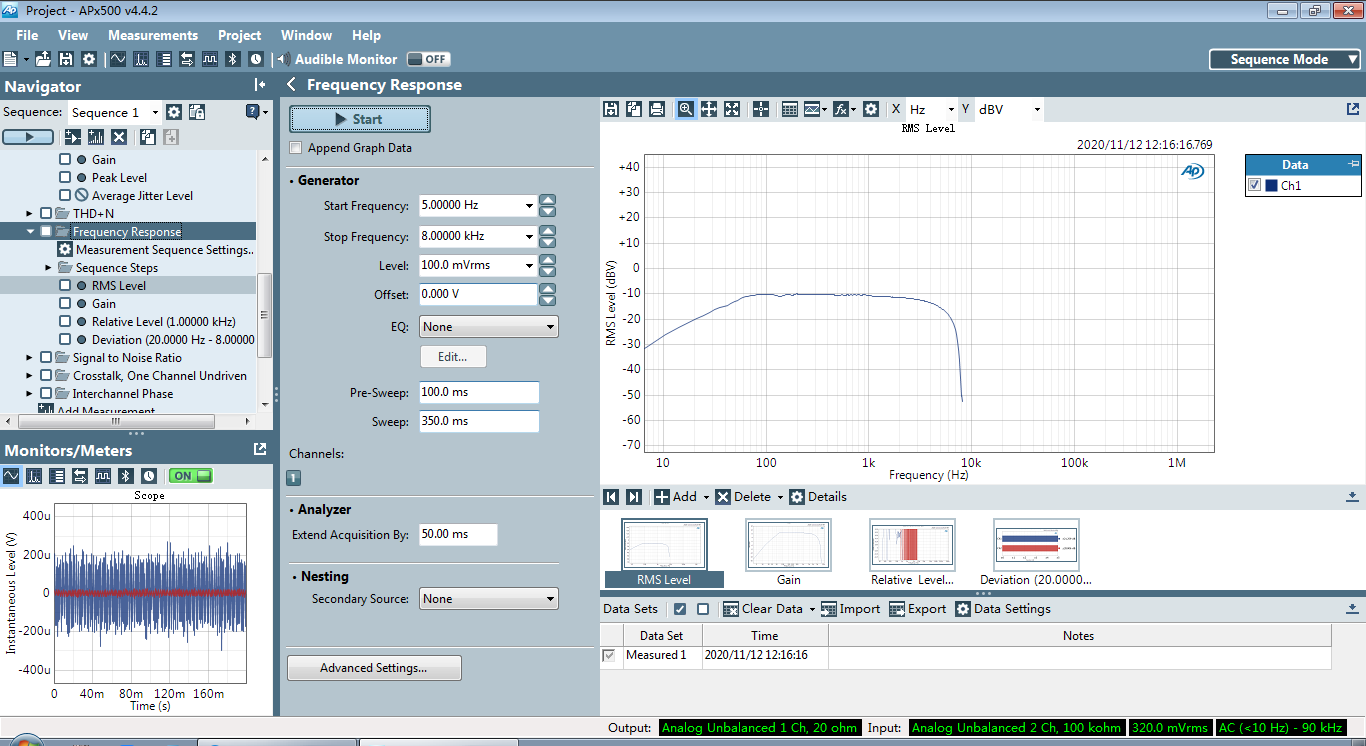Open Measurements menu
1366x746 pixels.
click(153, 35)
